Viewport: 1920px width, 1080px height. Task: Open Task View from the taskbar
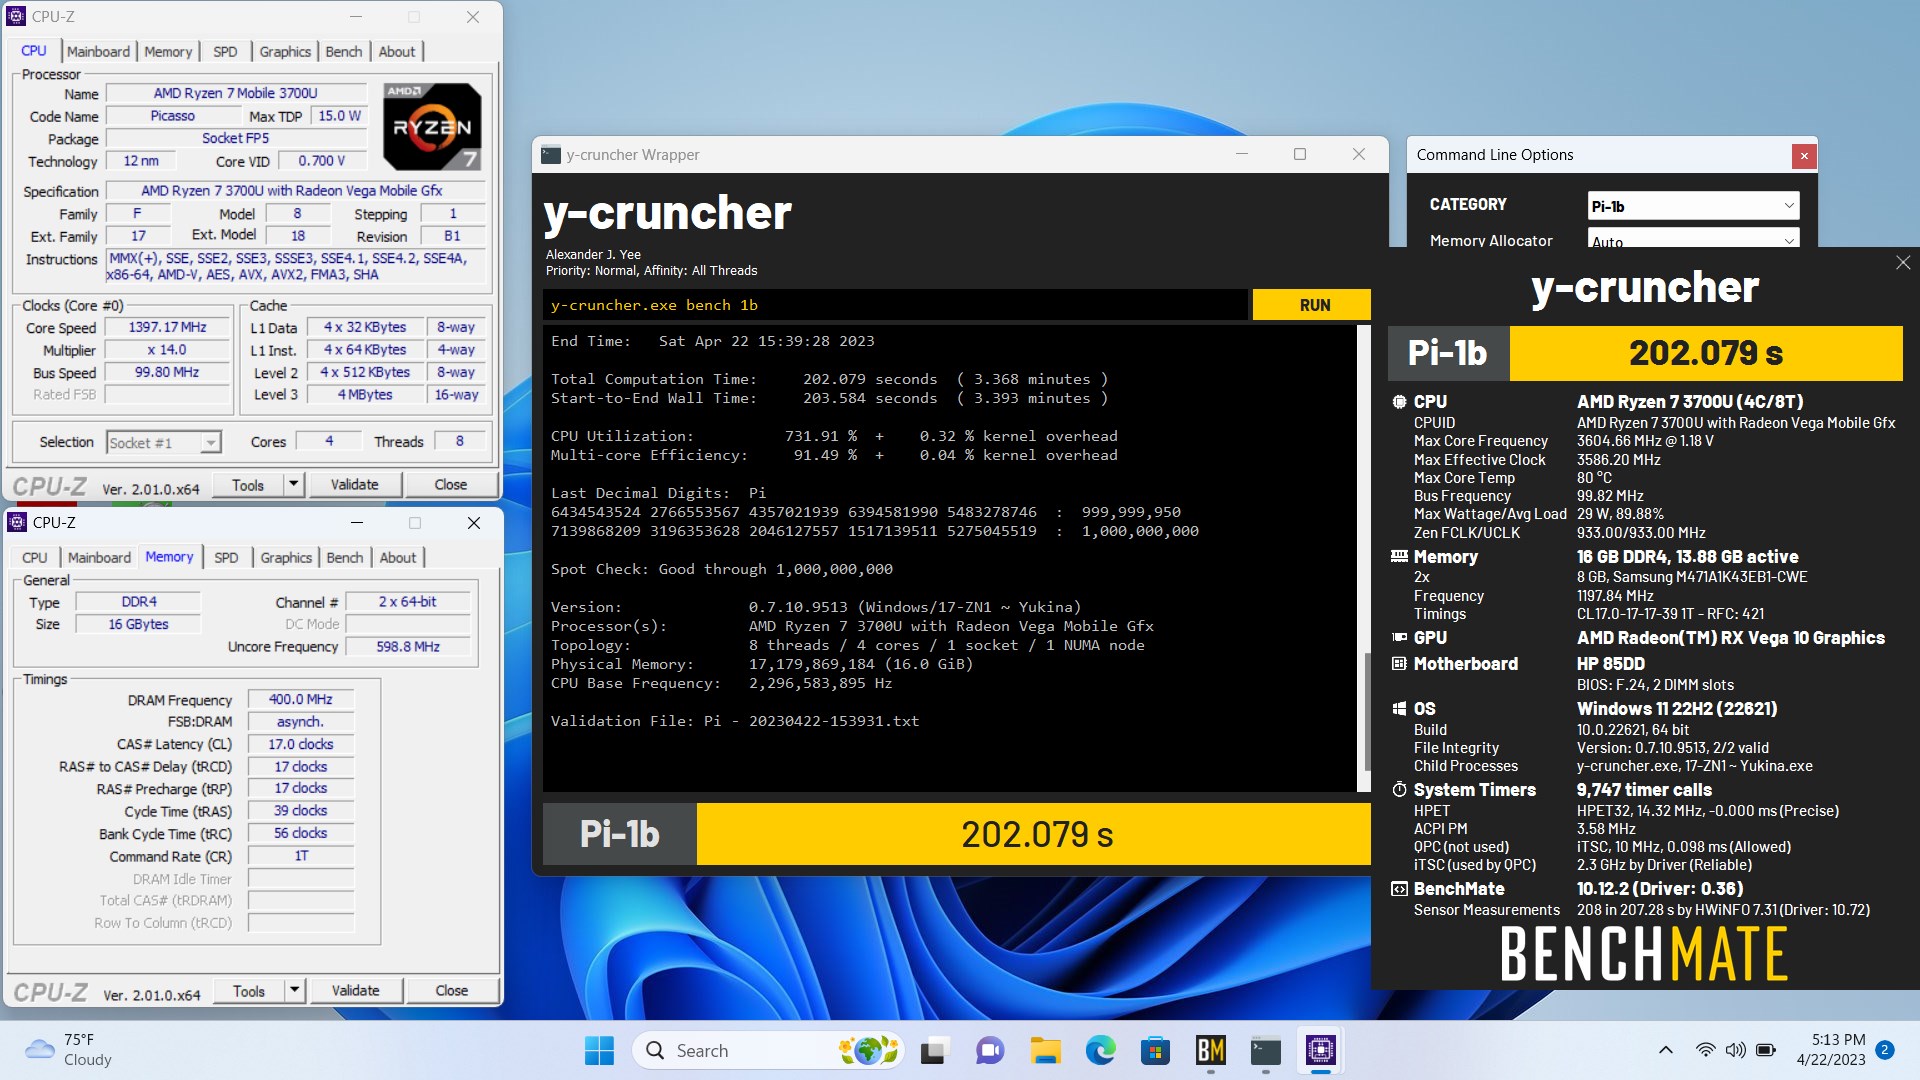click(x=935, y=1050)
